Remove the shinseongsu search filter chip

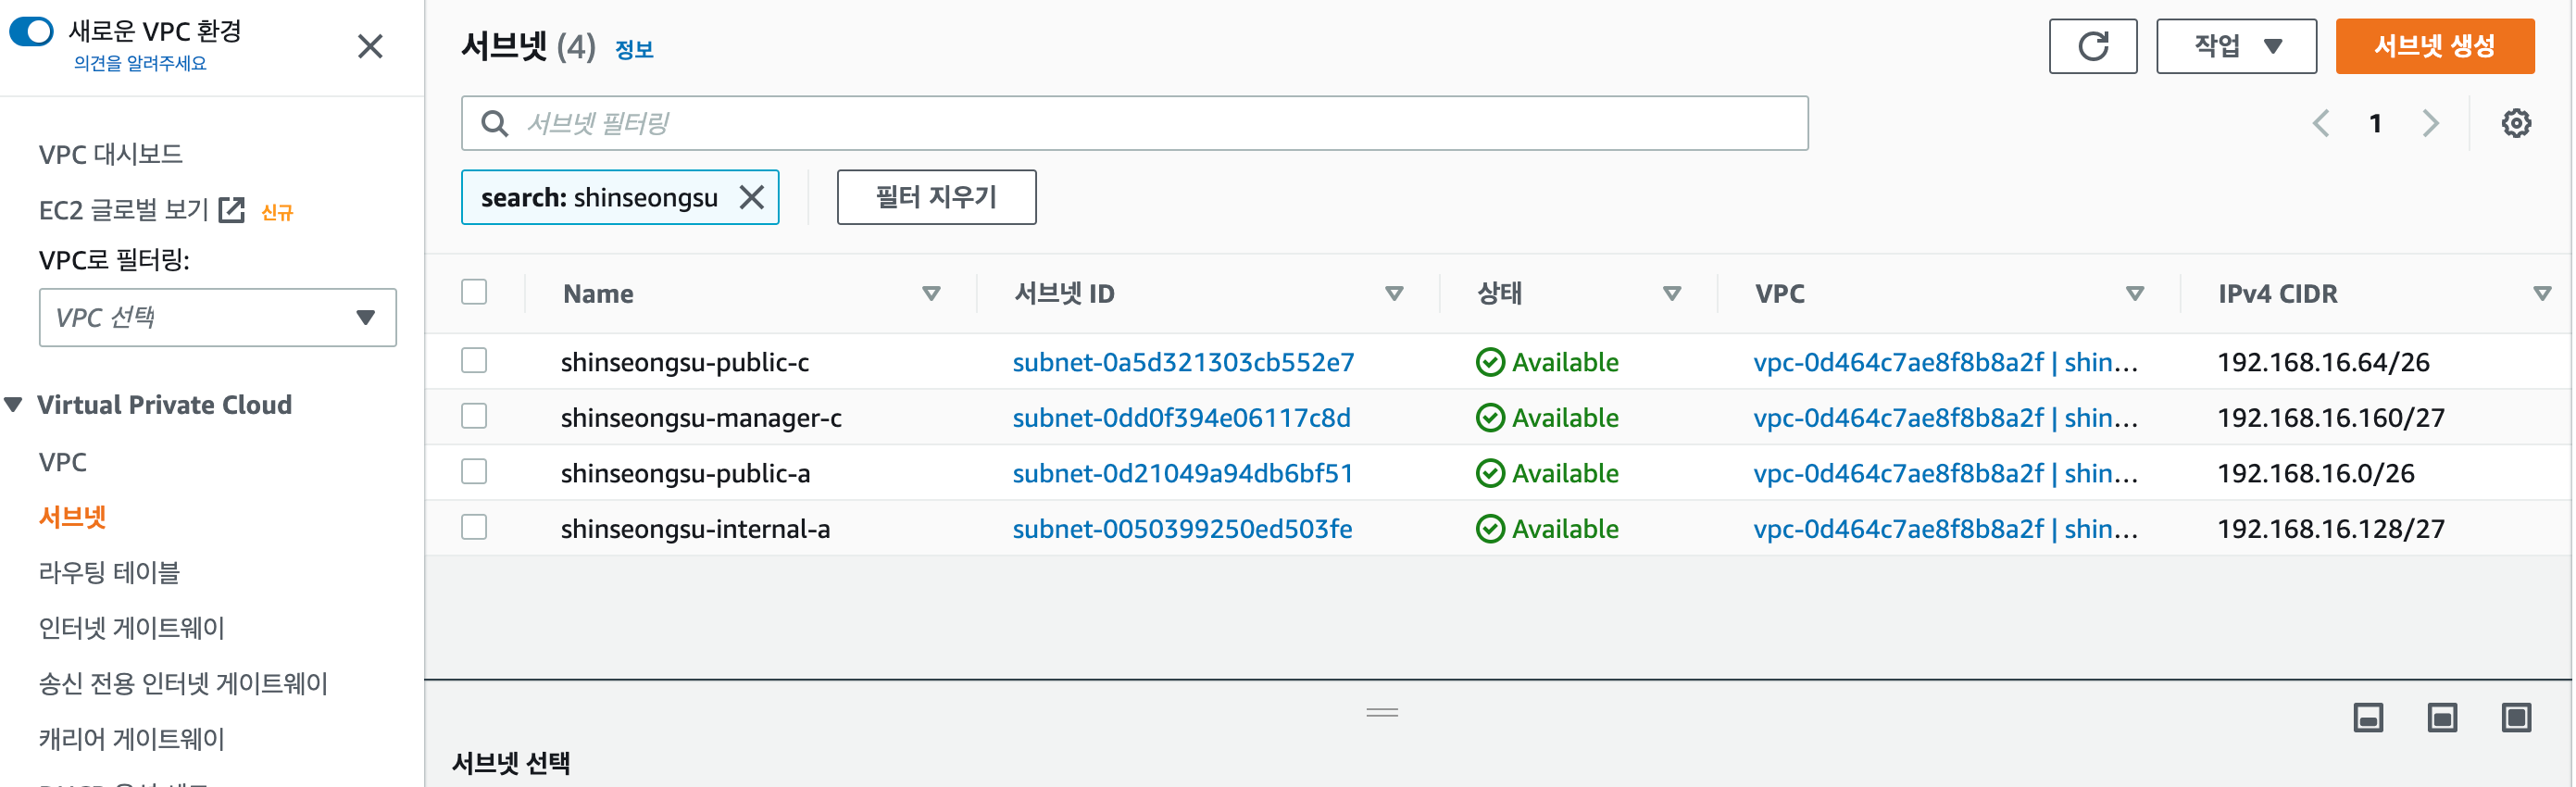pyautogui.click(x=752, y=197)
